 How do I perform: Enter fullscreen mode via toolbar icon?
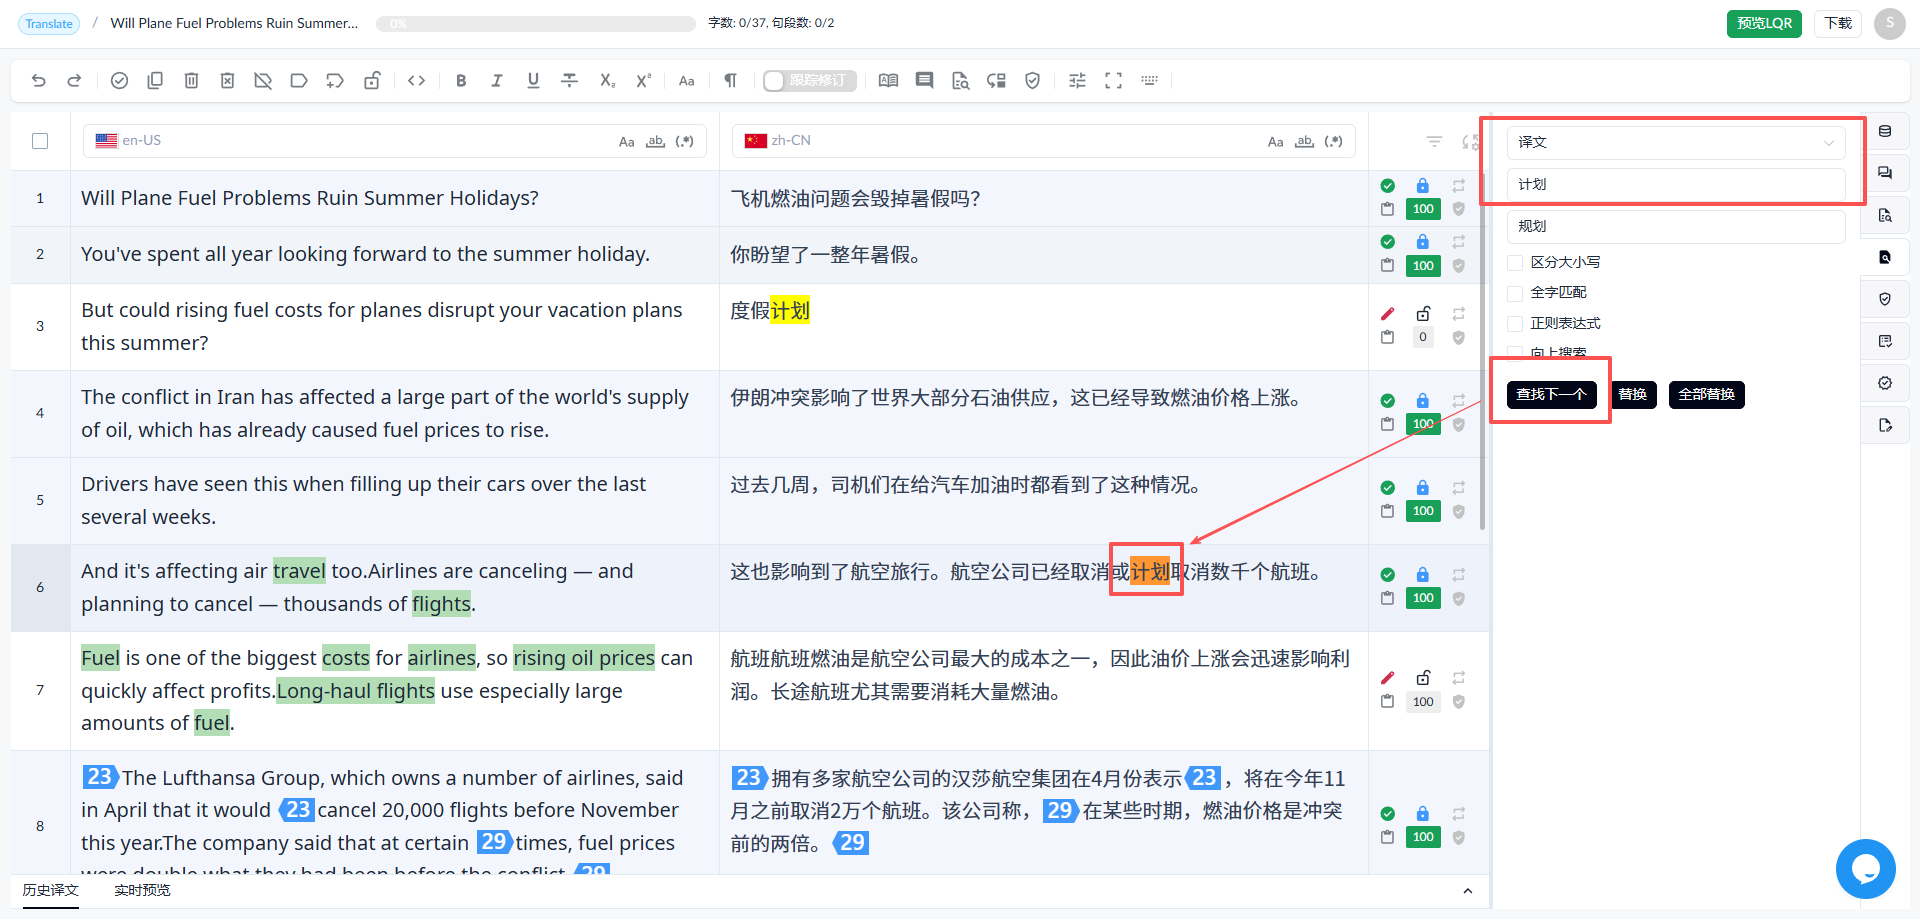point(1113,81)
